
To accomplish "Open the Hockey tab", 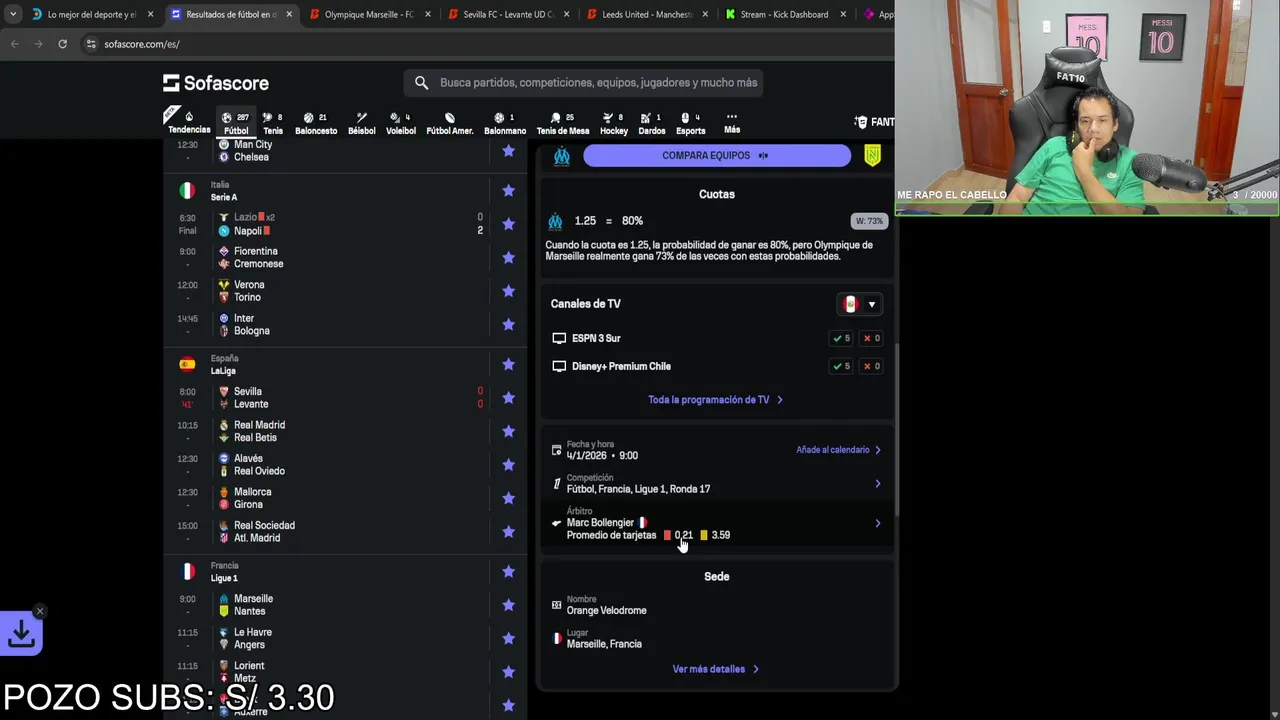I will (x=614, y=123).
